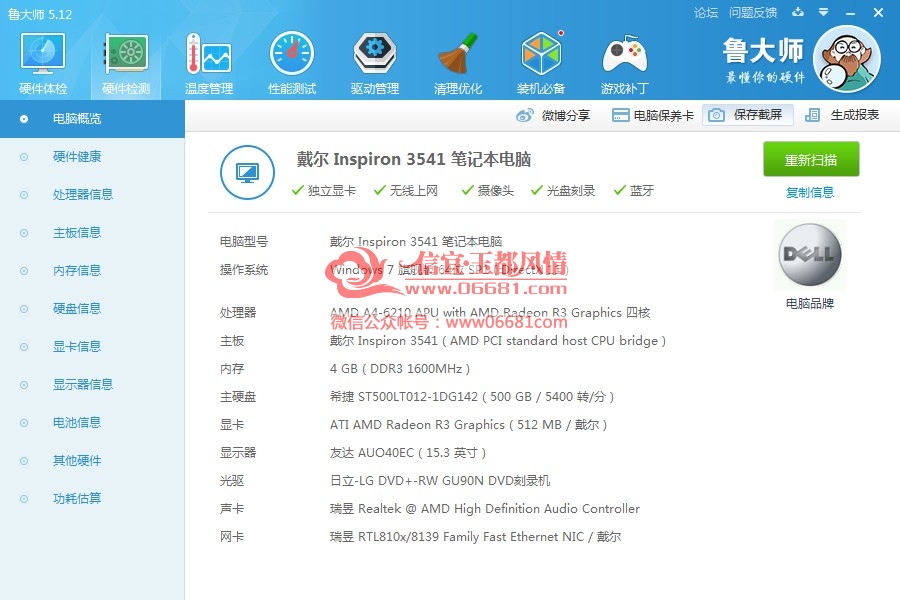Click the 鲁大师 mascot avatar
This screenshot has height=600, width=900.
pos(847,59)
